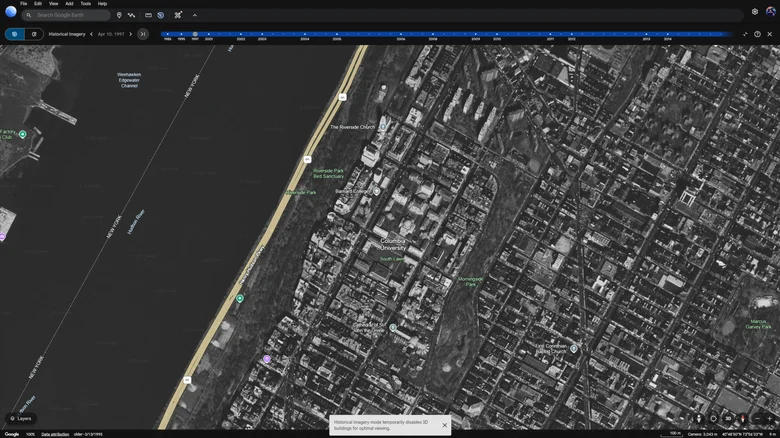Open the Tools menu
The width and height of the screenshot is (780, 438).
86,3
